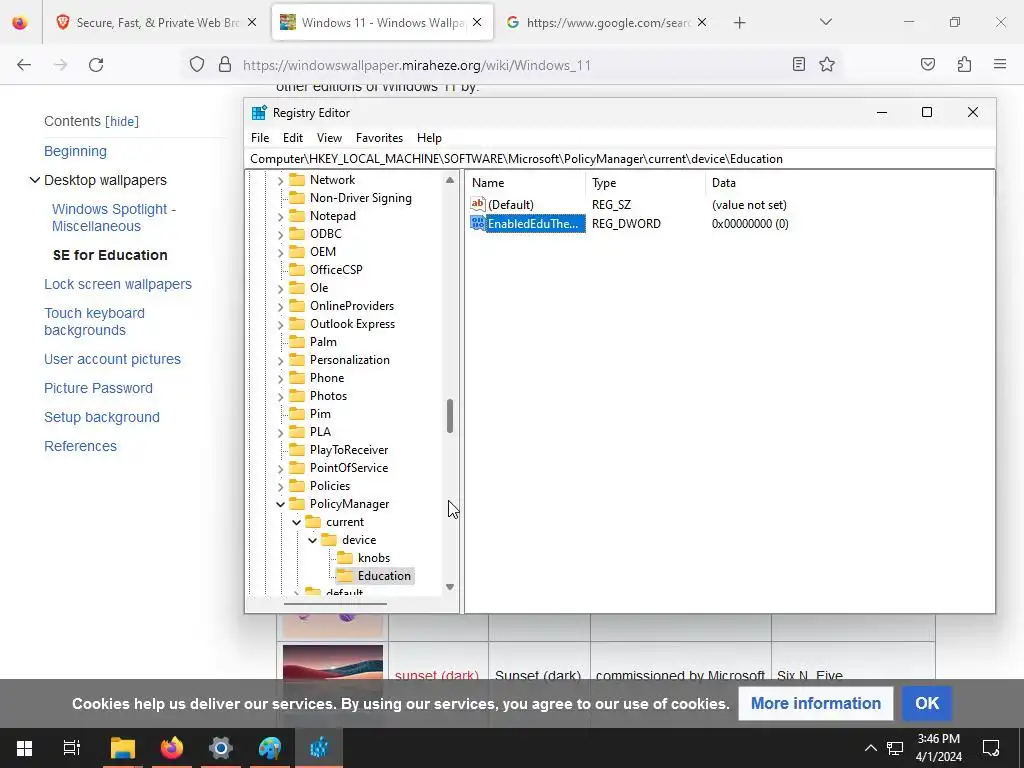Click the Type column header

tap(645, 183)
